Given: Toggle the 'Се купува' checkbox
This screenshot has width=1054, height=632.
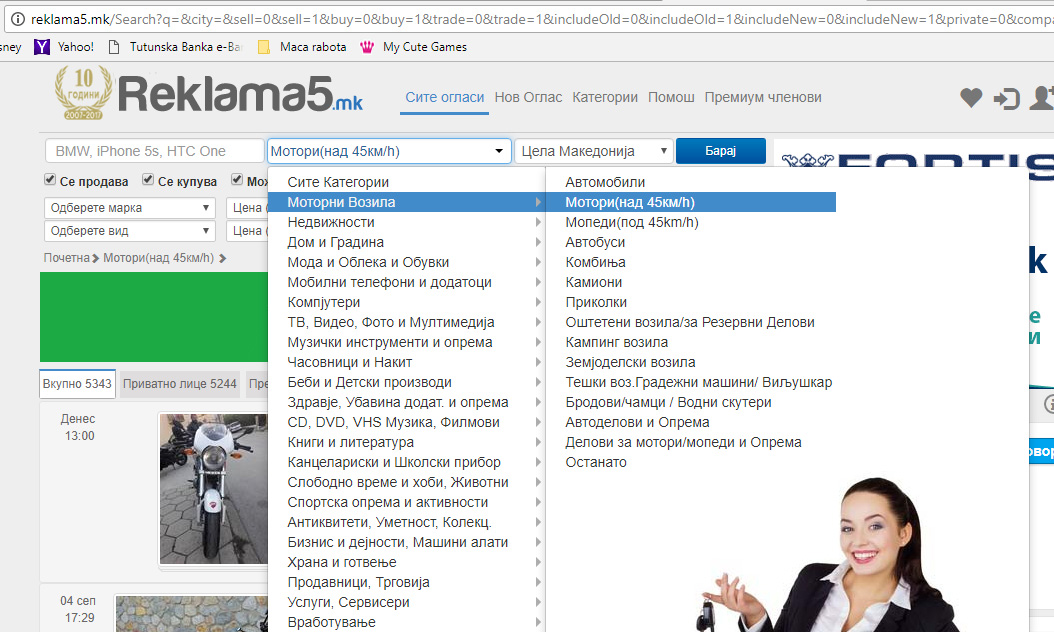Looking at the screenshot, I should (x=148, y=180).
